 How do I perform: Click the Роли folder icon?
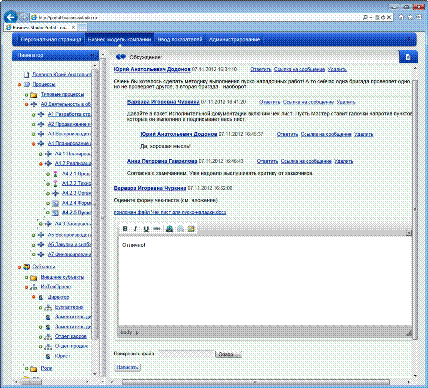[33, 369]
